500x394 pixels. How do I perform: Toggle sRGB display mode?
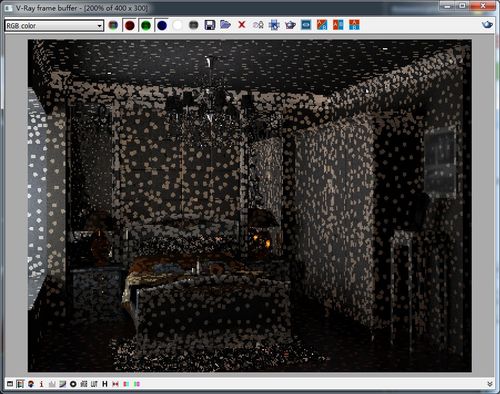[x=84, y=384]
